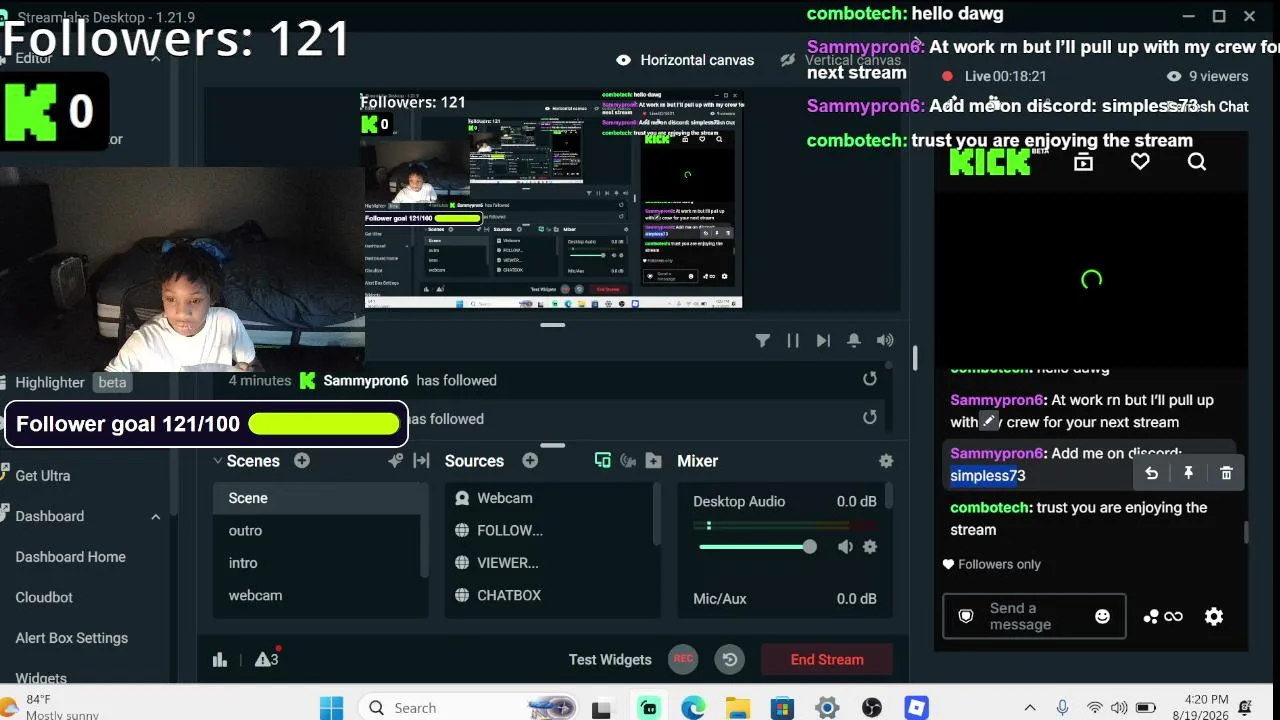Image resolution: width=1280 pixels, height=720 pixels.
Task: Click the pencil edit icon in chat
Action: [988, 421]
